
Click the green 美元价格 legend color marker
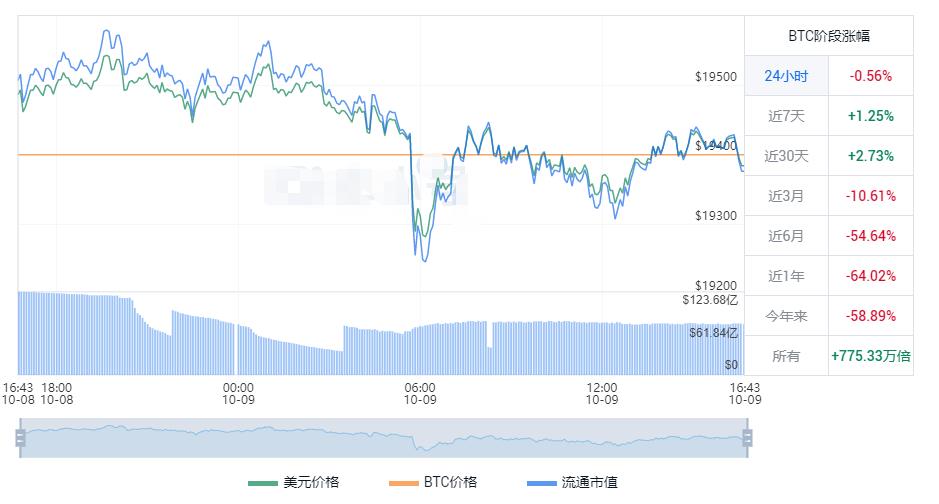[x=262, y=483]
